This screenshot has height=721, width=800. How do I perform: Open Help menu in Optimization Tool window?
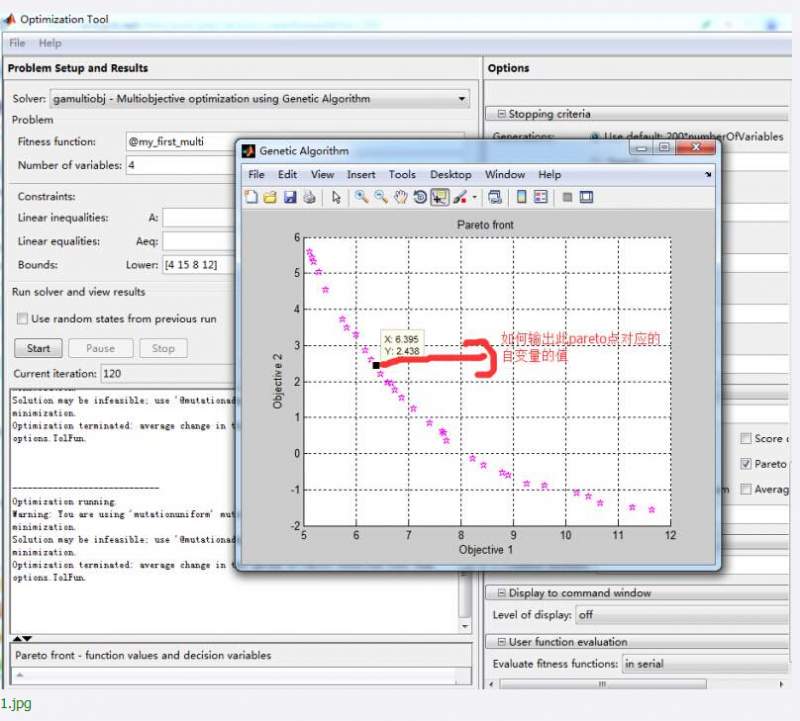click(x=50, y=43)
